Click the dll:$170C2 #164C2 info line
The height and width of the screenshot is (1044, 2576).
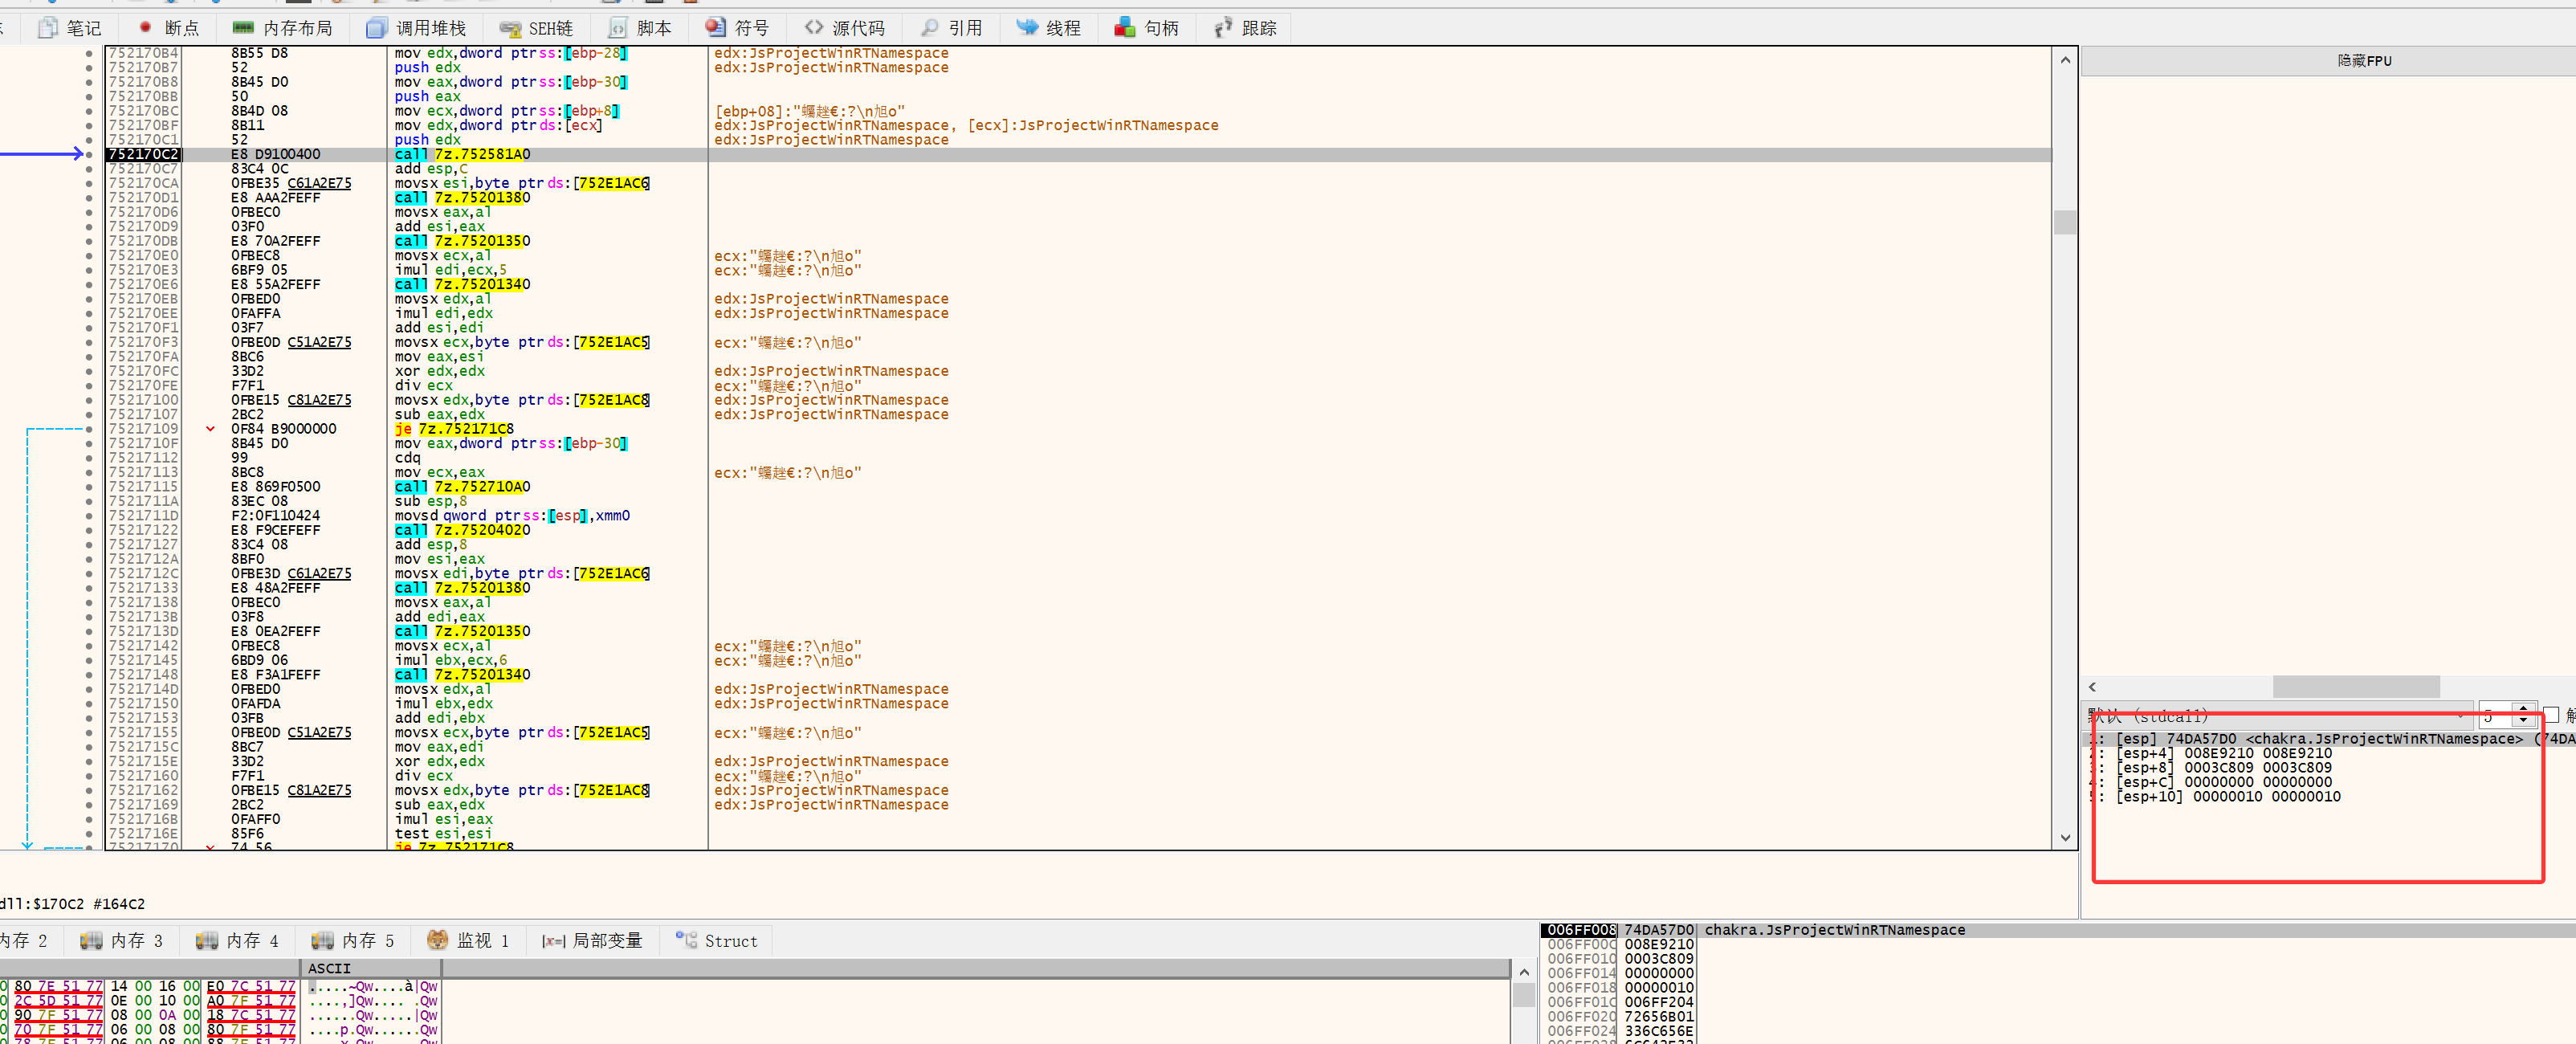click(73, 904)
